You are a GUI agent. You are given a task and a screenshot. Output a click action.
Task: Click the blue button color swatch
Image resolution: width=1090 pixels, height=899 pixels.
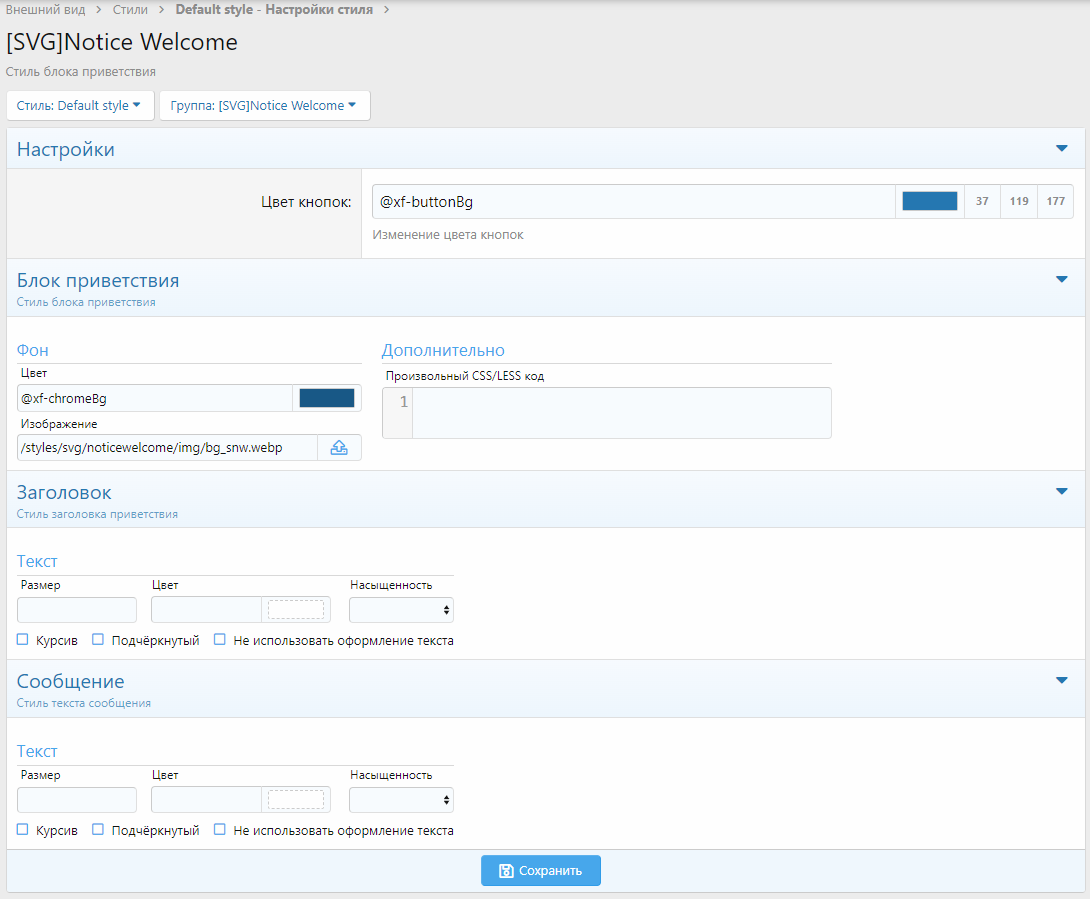[929, 201]
